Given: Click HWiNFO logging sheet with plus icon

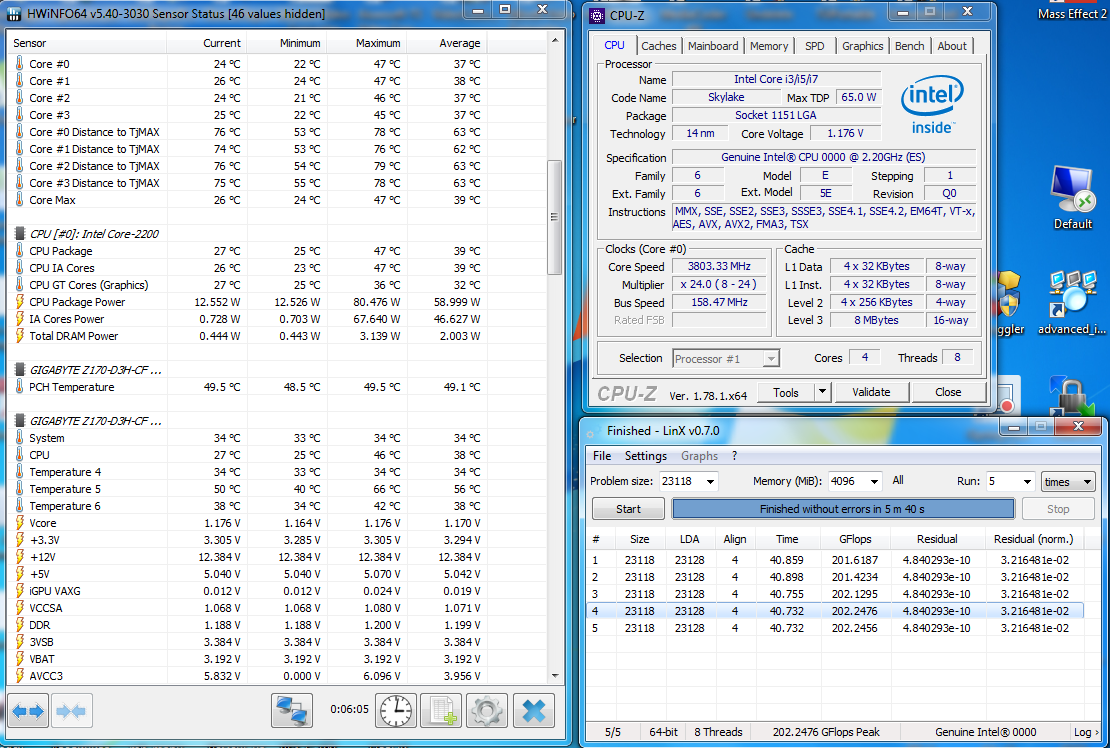Looking at the screenshot, I should 441,710.
